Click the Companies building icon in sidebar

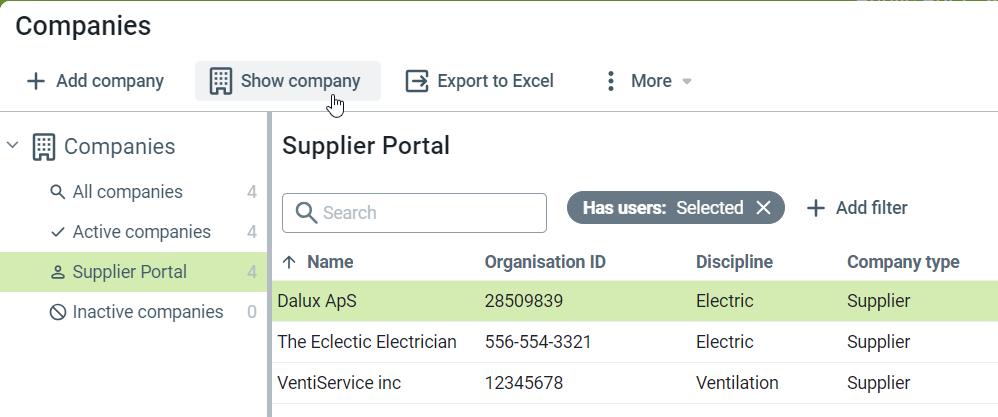(x=44, y=147)
